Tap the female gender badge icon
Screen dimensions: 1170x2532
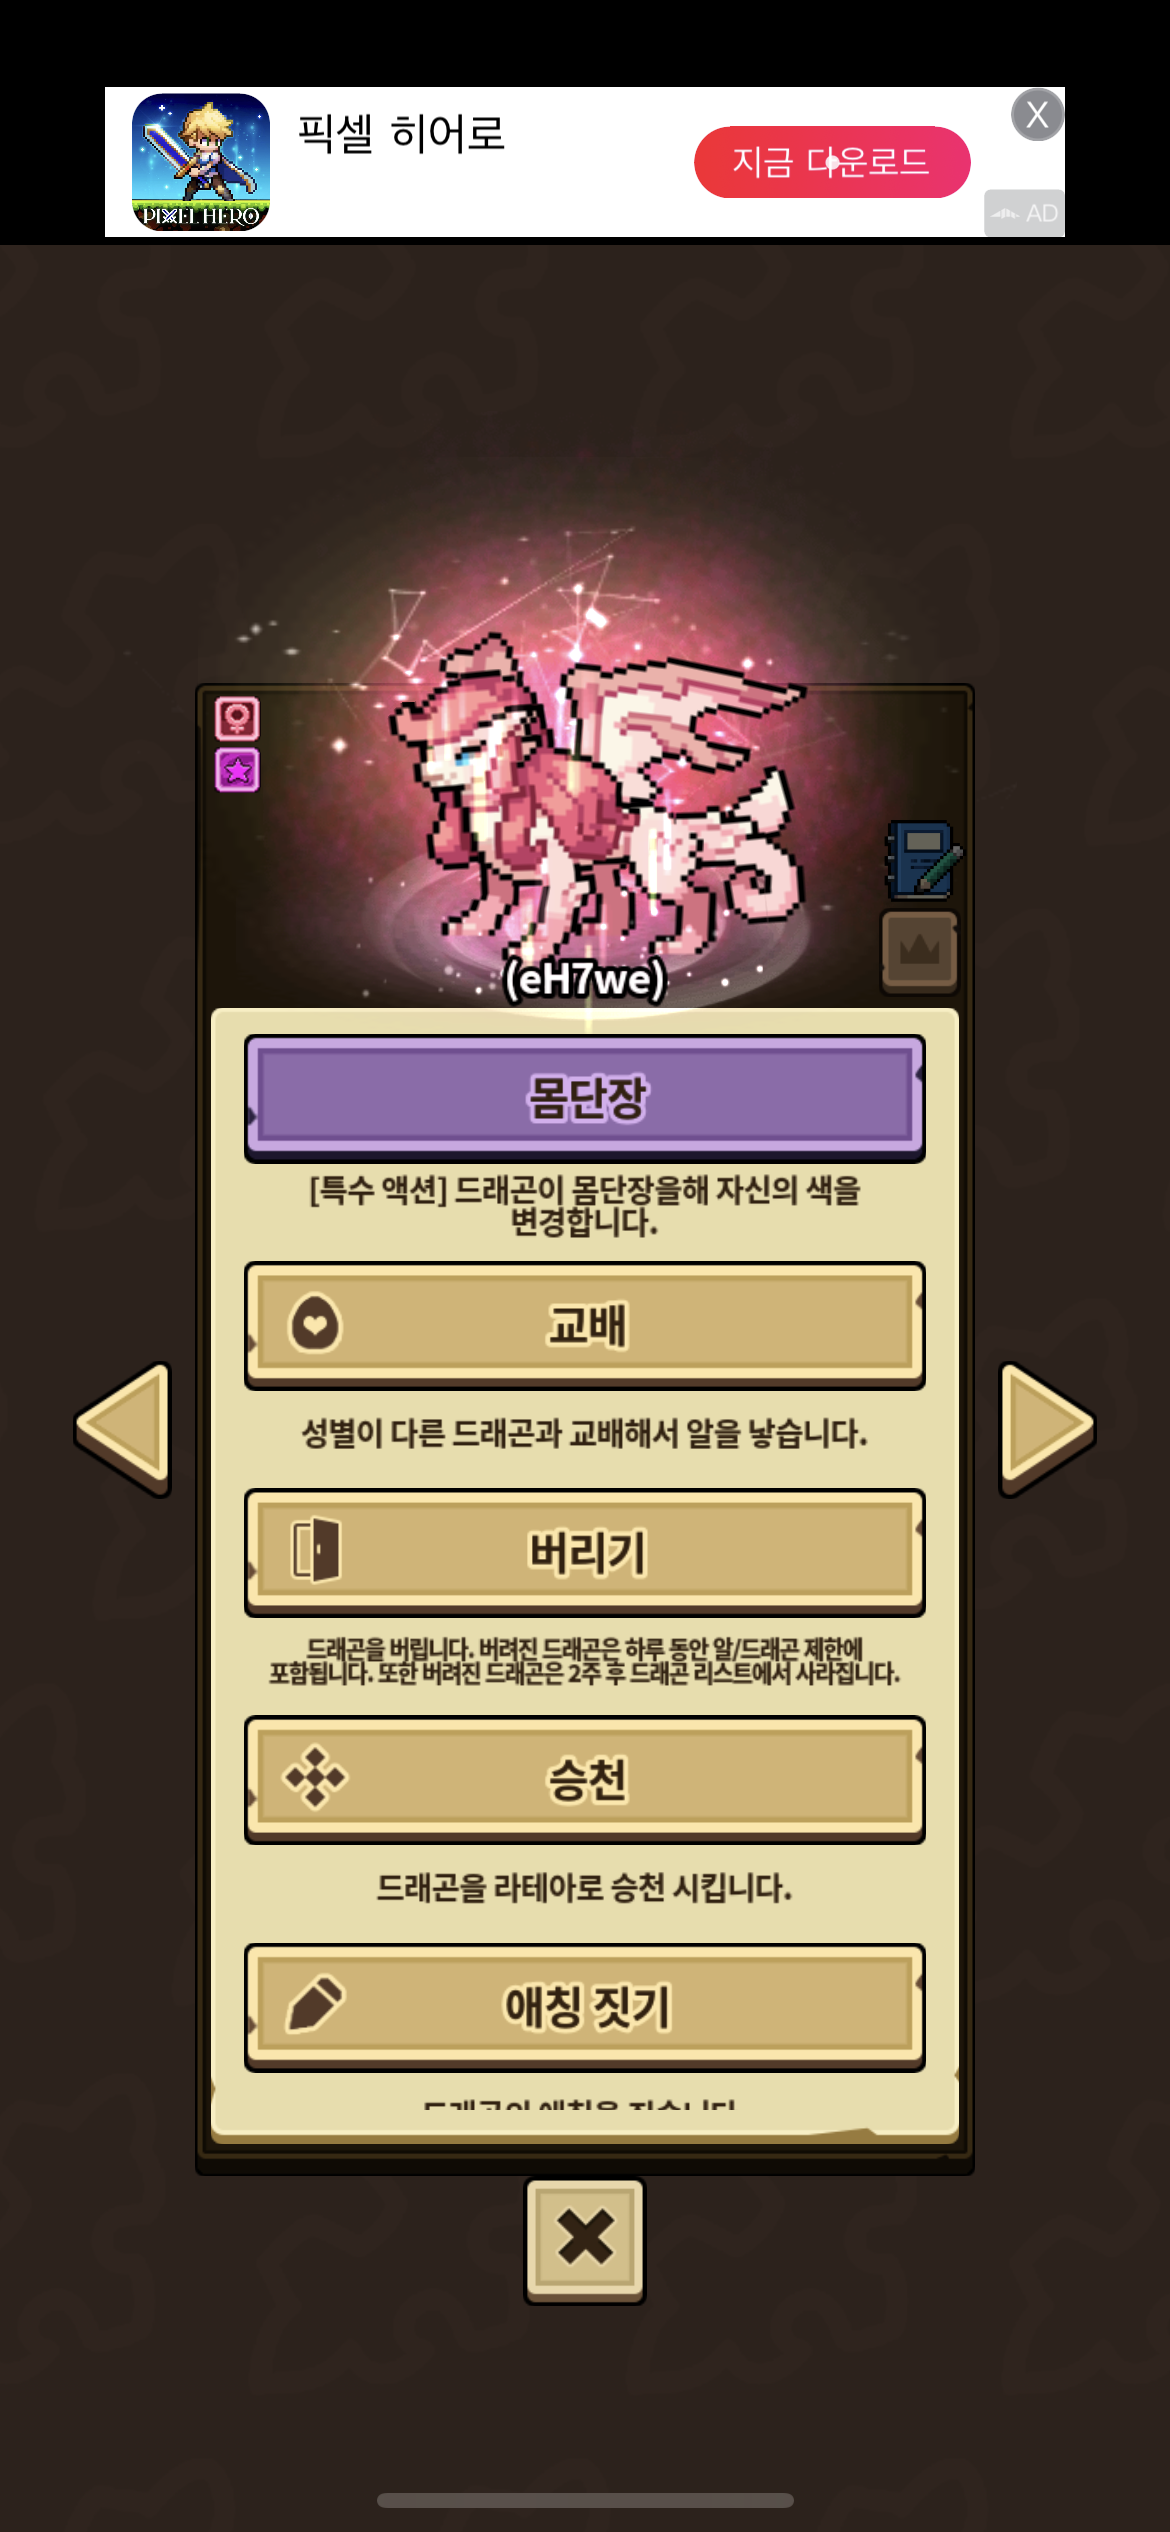[237, 718]
